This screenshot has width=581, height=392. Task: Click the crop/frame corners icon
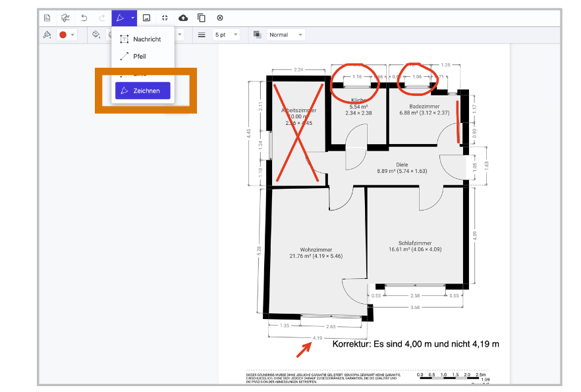[165, 18]
